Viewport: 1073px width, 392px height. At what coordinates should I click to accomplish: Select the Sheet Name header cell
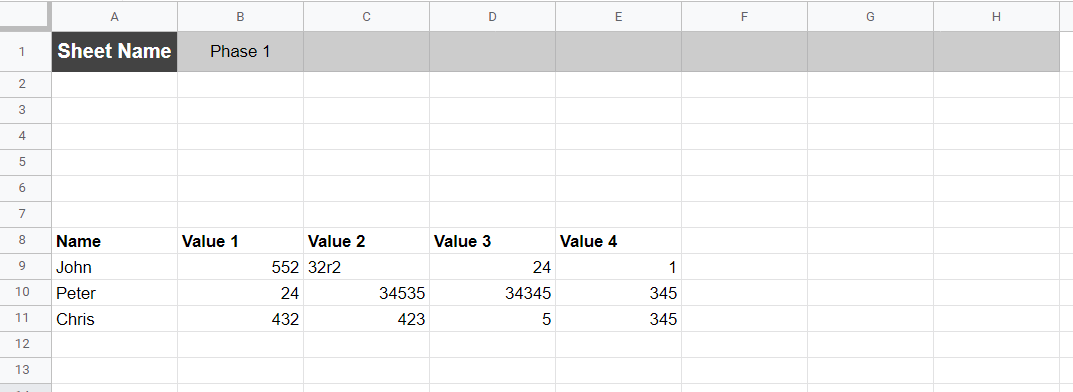coord(114,51)
